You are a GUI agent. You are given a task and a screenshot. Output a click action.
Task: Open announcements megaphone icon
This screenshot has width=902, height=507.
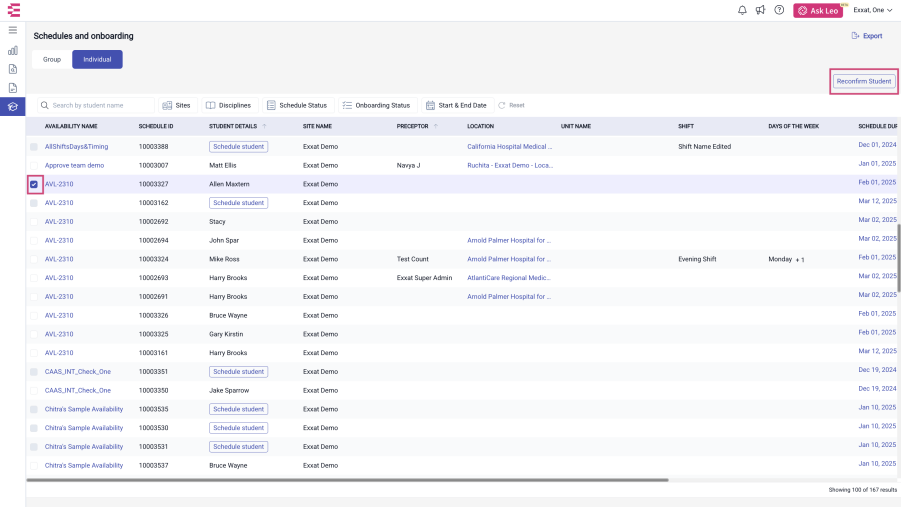(x=760, y=10)
